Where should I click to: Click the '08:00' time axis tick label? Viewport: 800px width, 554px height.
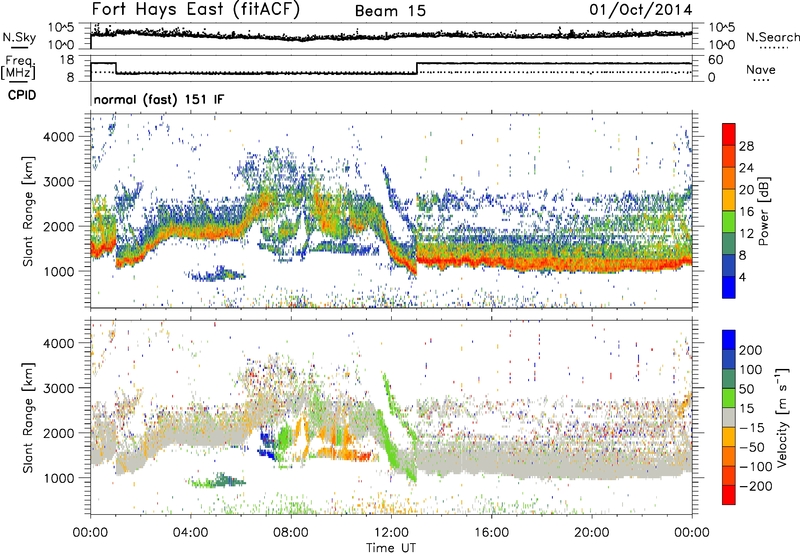coord(290,533)
